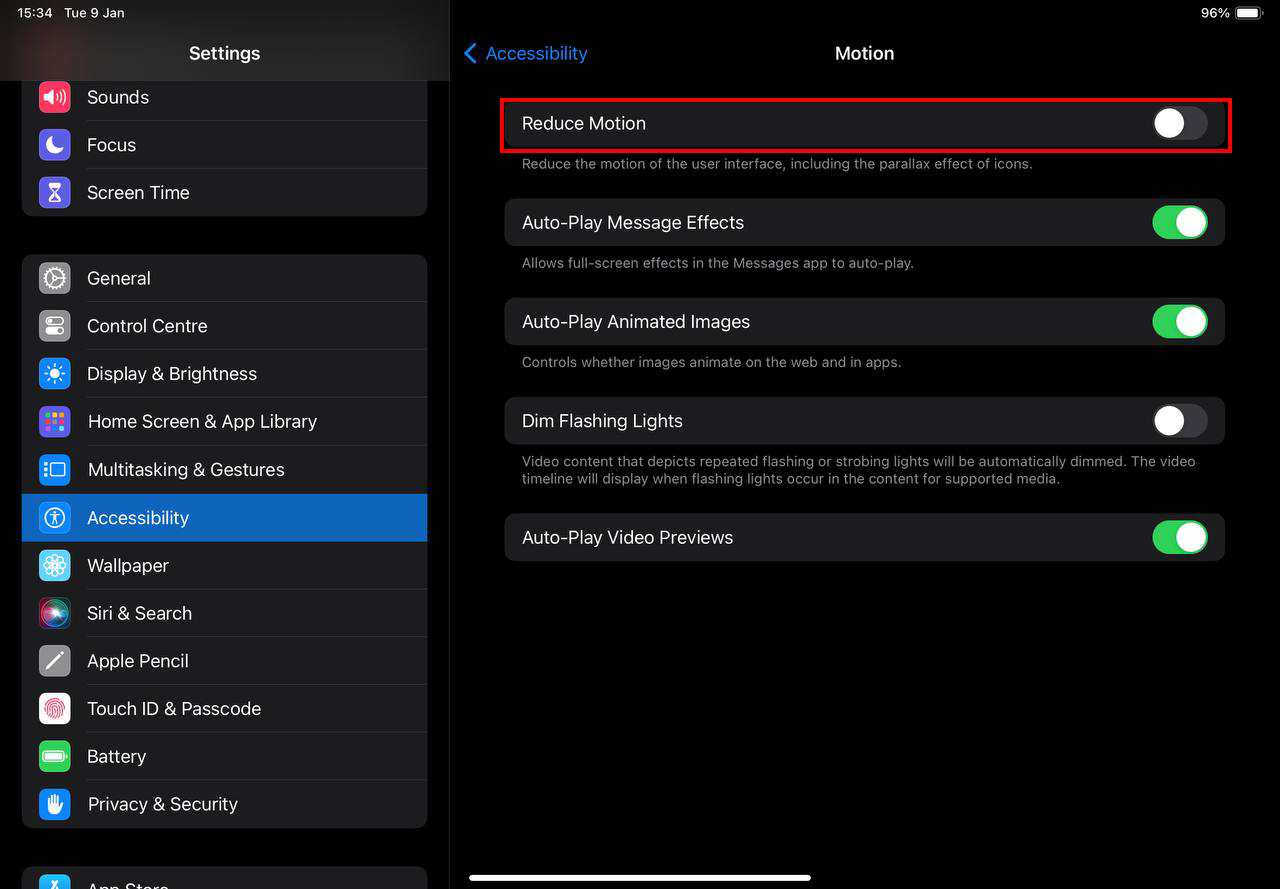This screenshot has height=889, width=1280.
Task: Open Sounds settings via its speaker icon
Action: point(54,97)
